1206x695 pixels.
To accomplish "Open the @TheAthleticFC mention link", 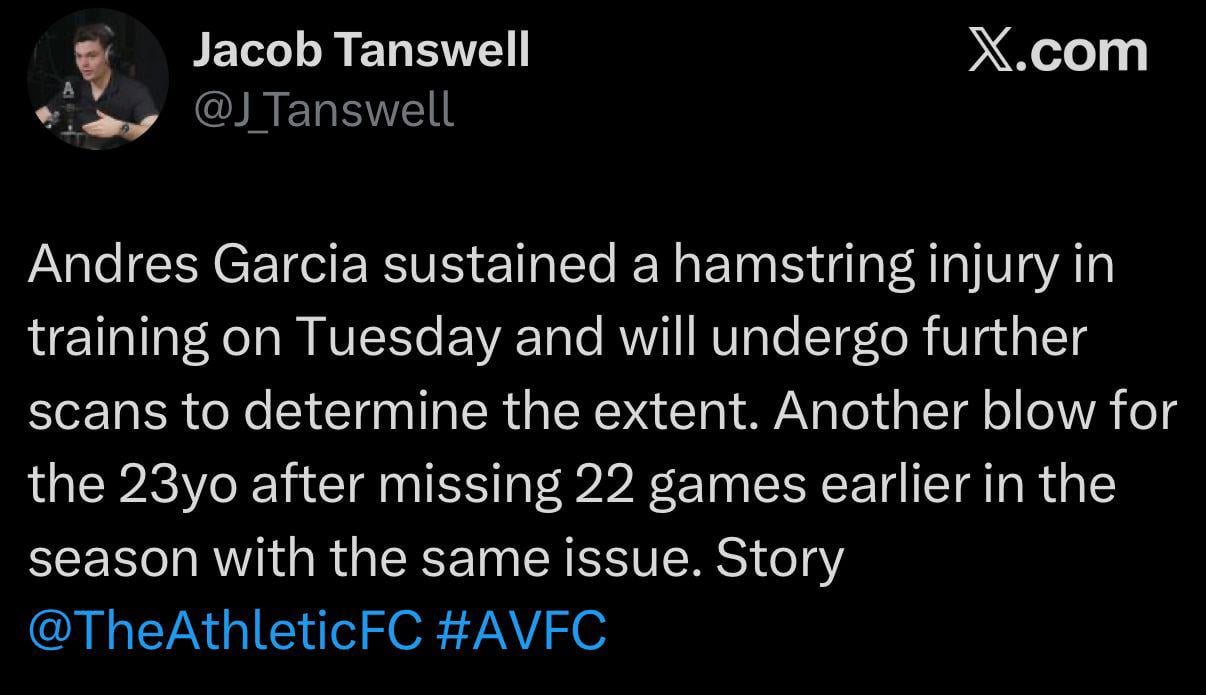I will tap(226, 629).
